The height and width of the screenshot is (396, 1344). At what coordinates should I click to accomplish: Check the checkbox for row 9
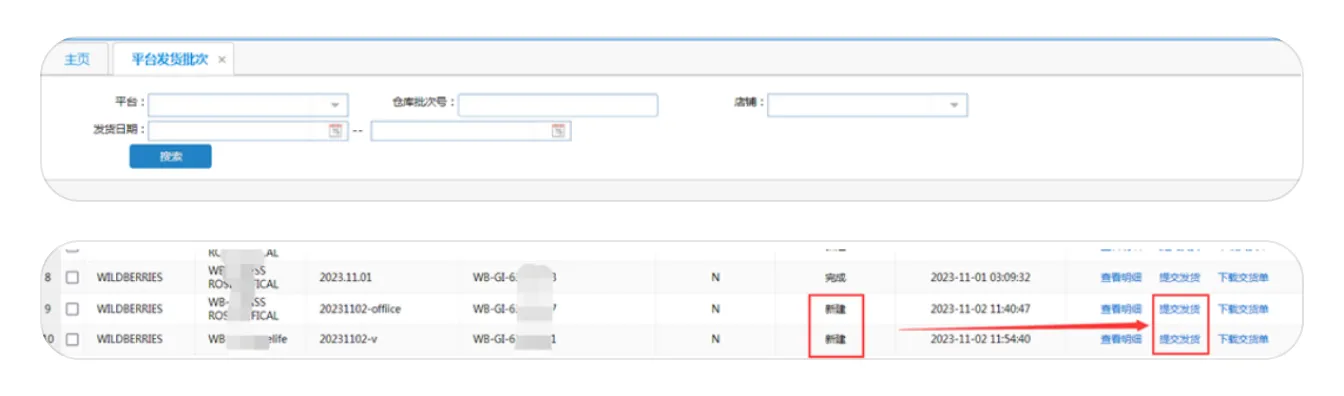click(72, 309)
